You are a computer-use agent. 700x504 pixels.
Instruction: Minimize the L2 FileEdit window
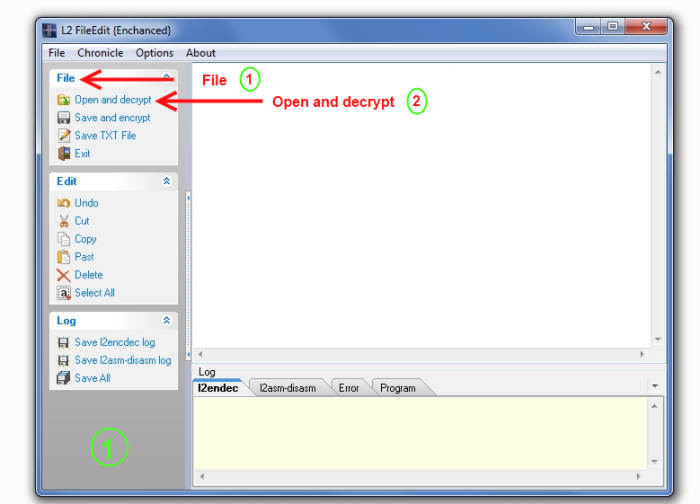[588, 27]
